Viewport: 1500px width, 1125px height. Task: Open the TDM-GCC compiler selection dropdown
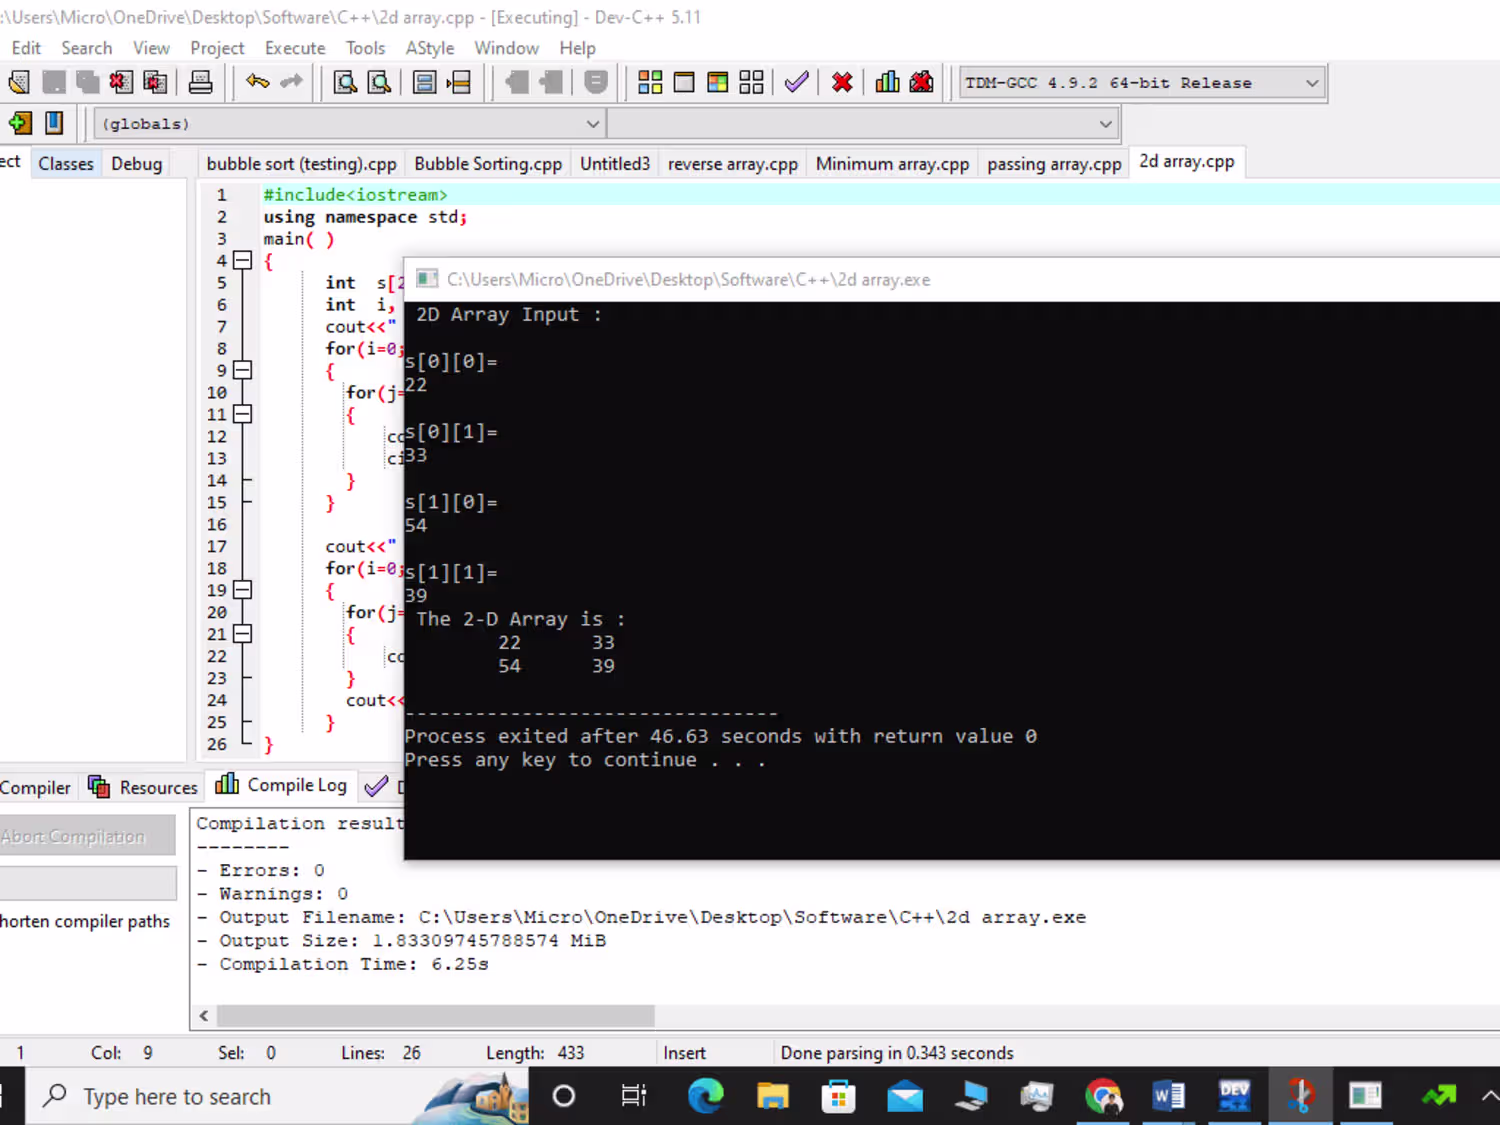click(1311, 83)
